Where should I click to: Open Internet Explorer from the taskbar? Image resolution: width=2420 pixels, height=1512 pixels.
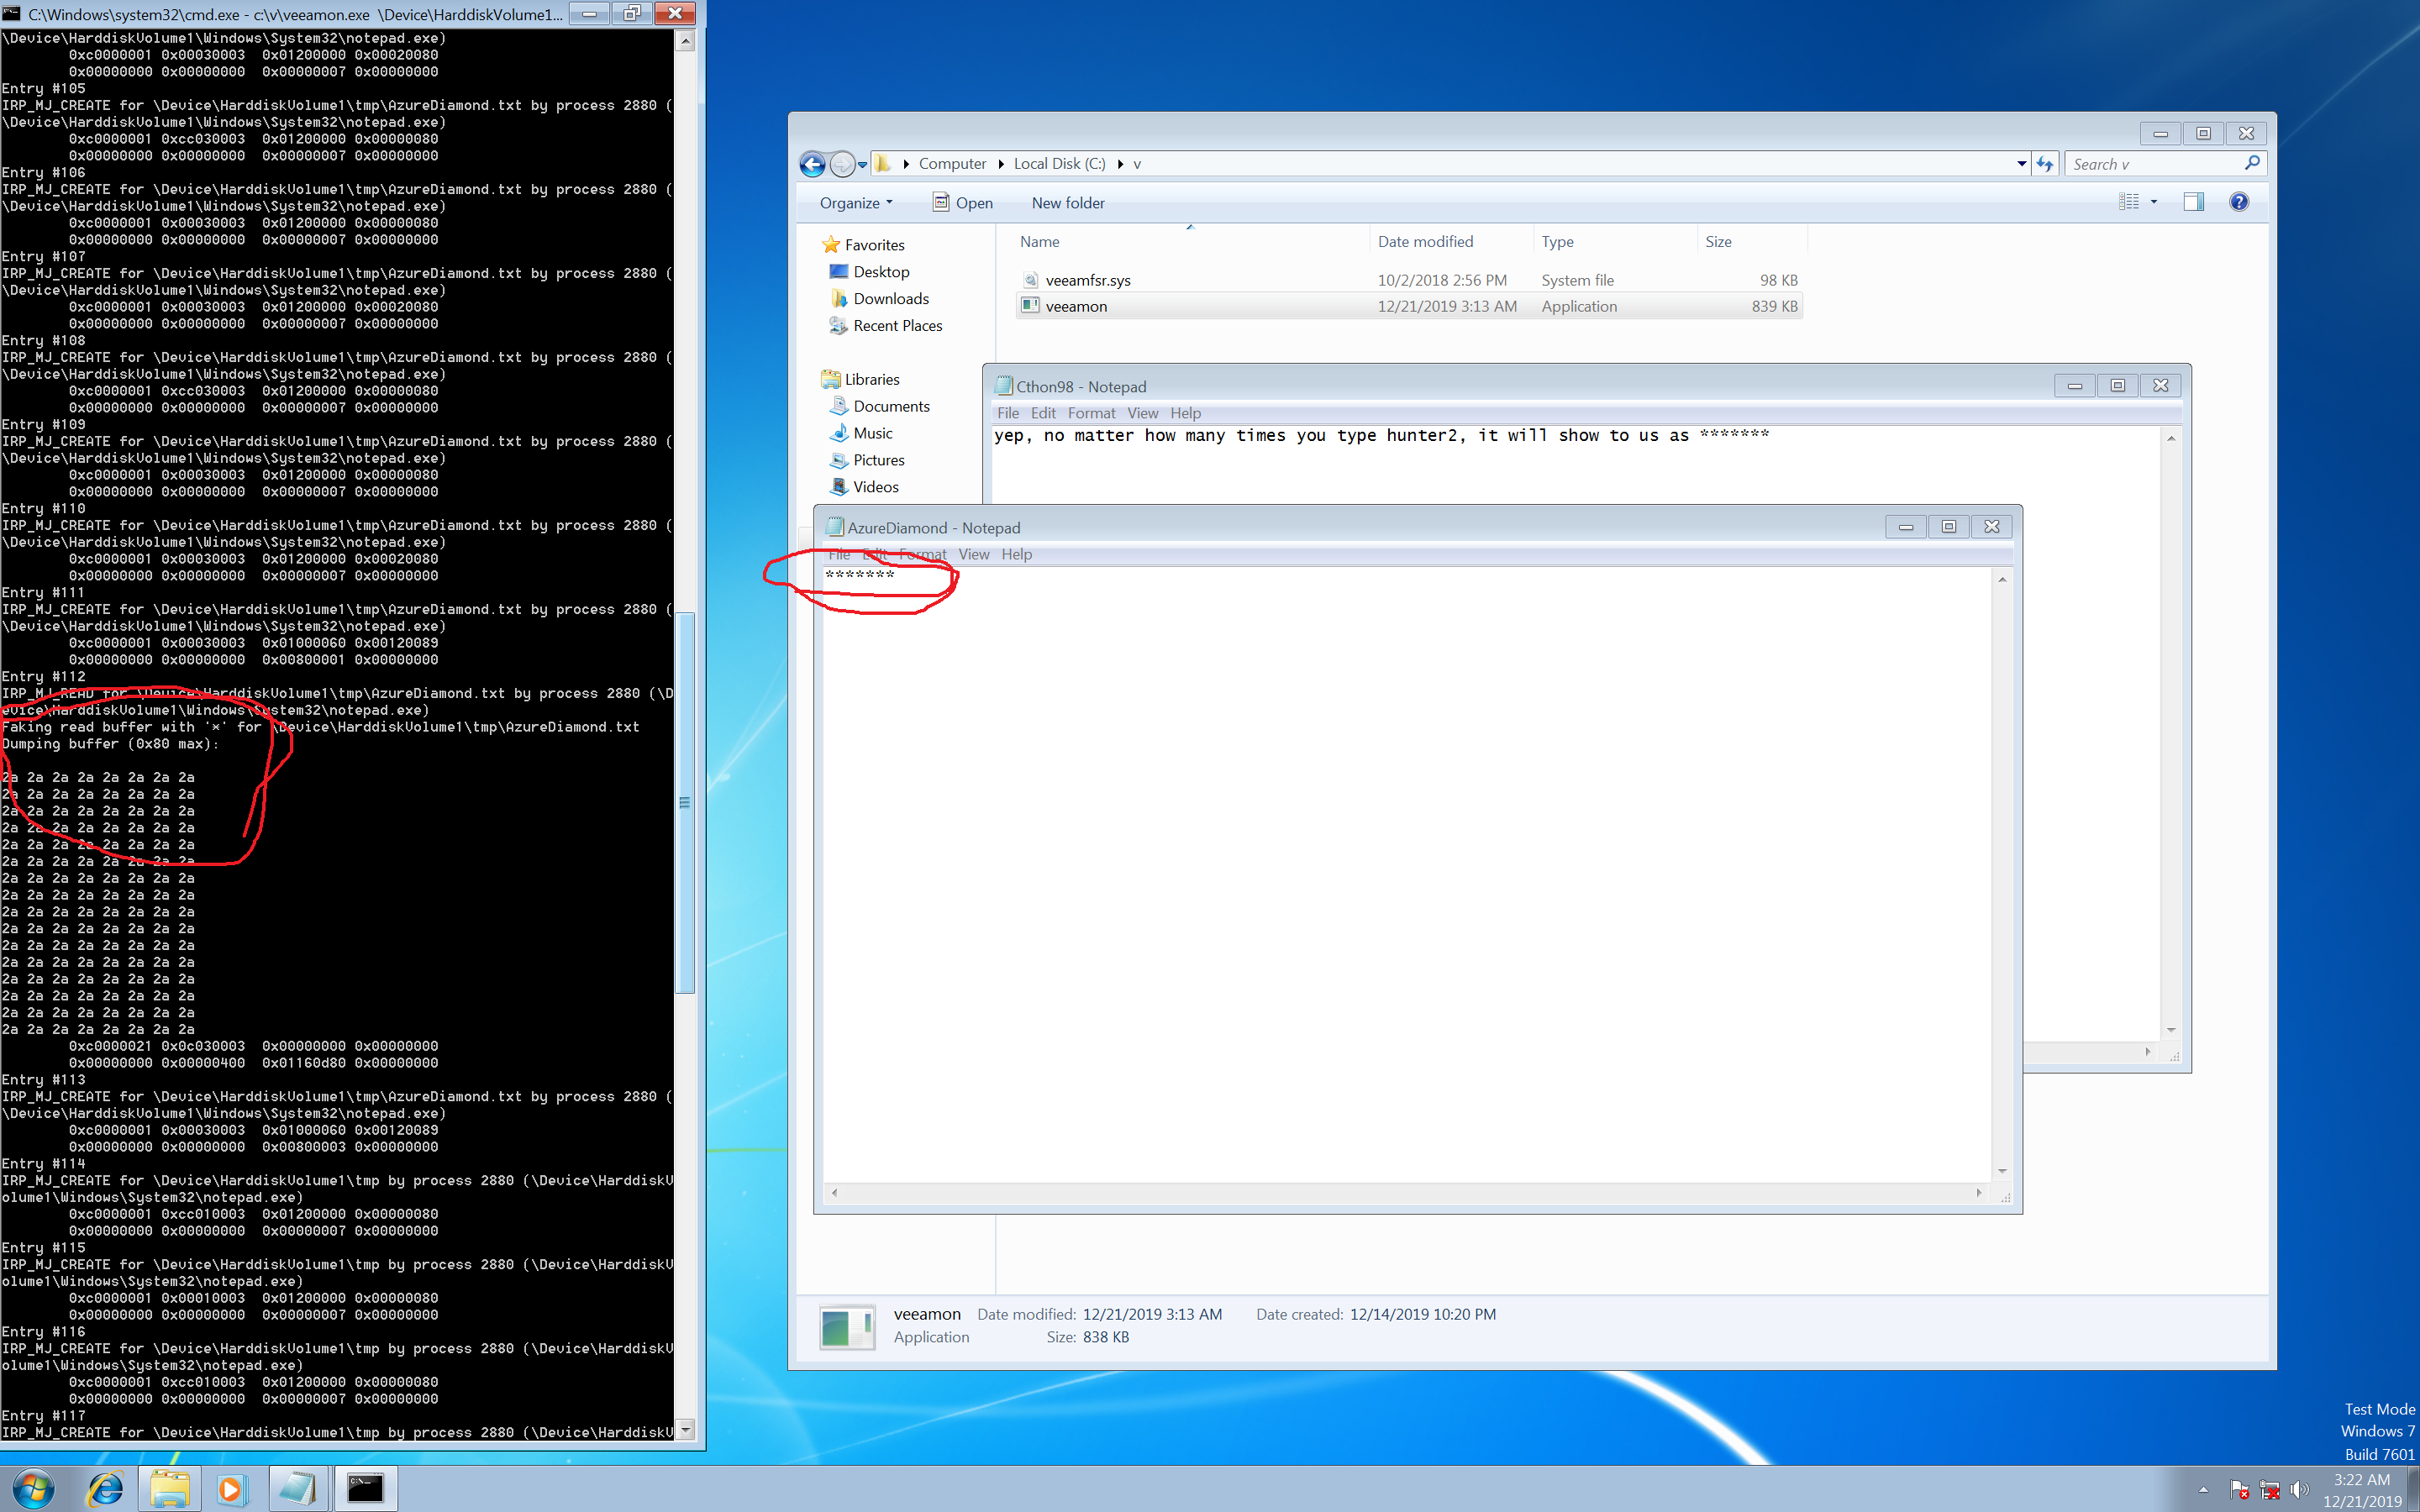pyautogui.click(x=105, y=1489)
